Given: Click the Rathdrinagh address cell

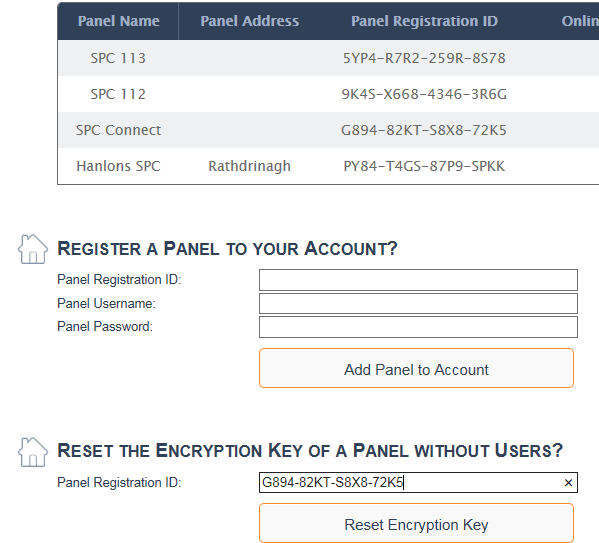Looking at the screenshot, I should coord(249,166).
